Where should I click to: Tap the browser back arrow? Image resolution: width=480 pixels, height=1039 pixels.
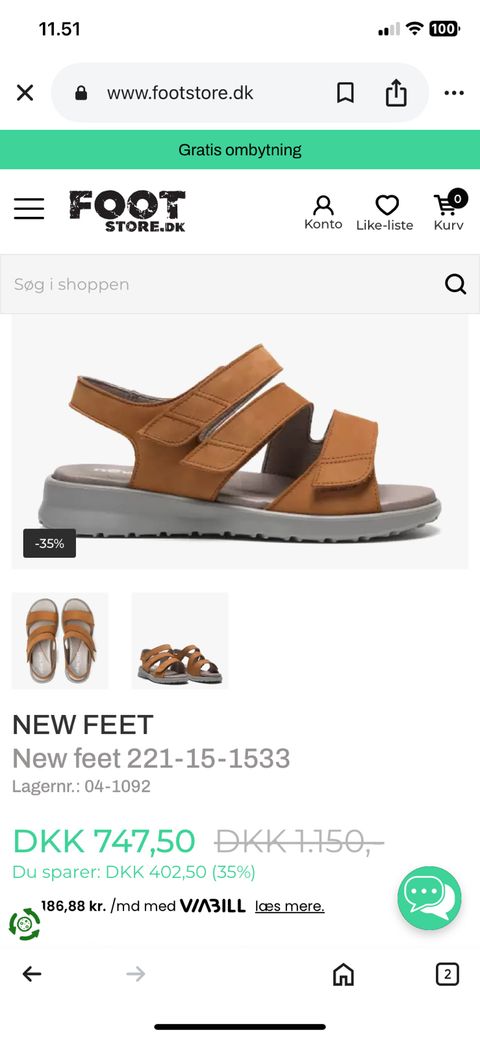[32, 973]
